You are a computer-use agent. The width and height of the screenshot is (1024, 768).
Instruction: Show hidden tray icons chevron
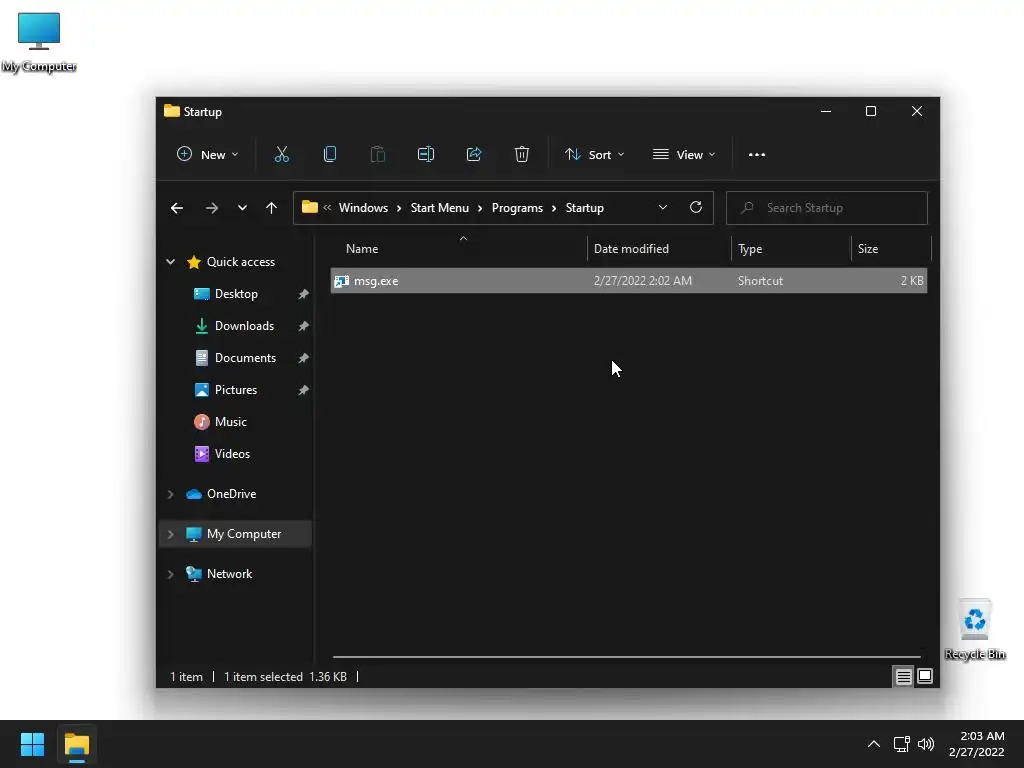[874, 744]
